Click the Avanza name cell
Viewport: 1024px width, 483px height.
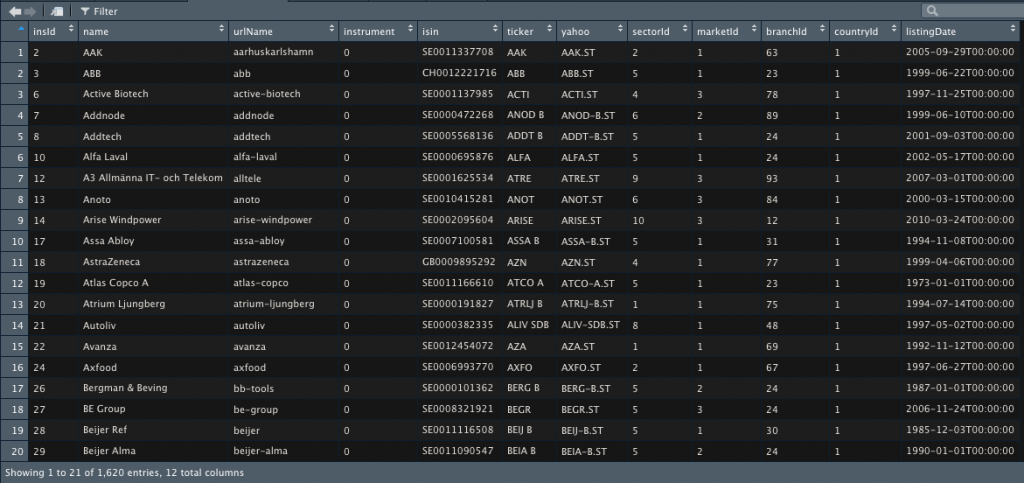(x=153, y=346)
